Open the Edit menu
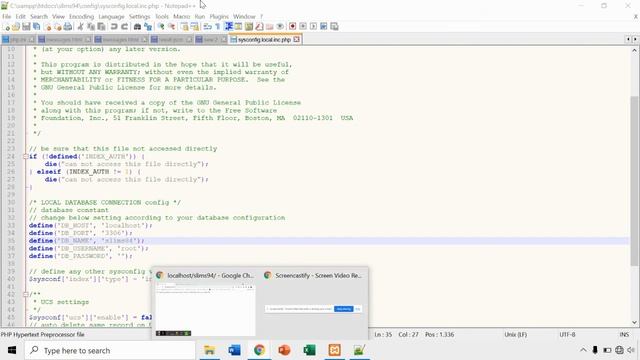This screenshot has height=360, width=640. pyautogui.click(x=20, y=16)
